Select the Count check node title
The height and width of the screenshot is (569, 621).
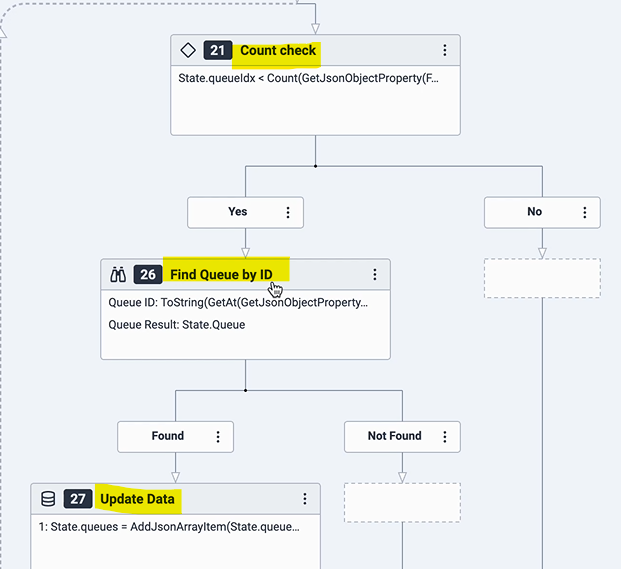click(278, 50)
